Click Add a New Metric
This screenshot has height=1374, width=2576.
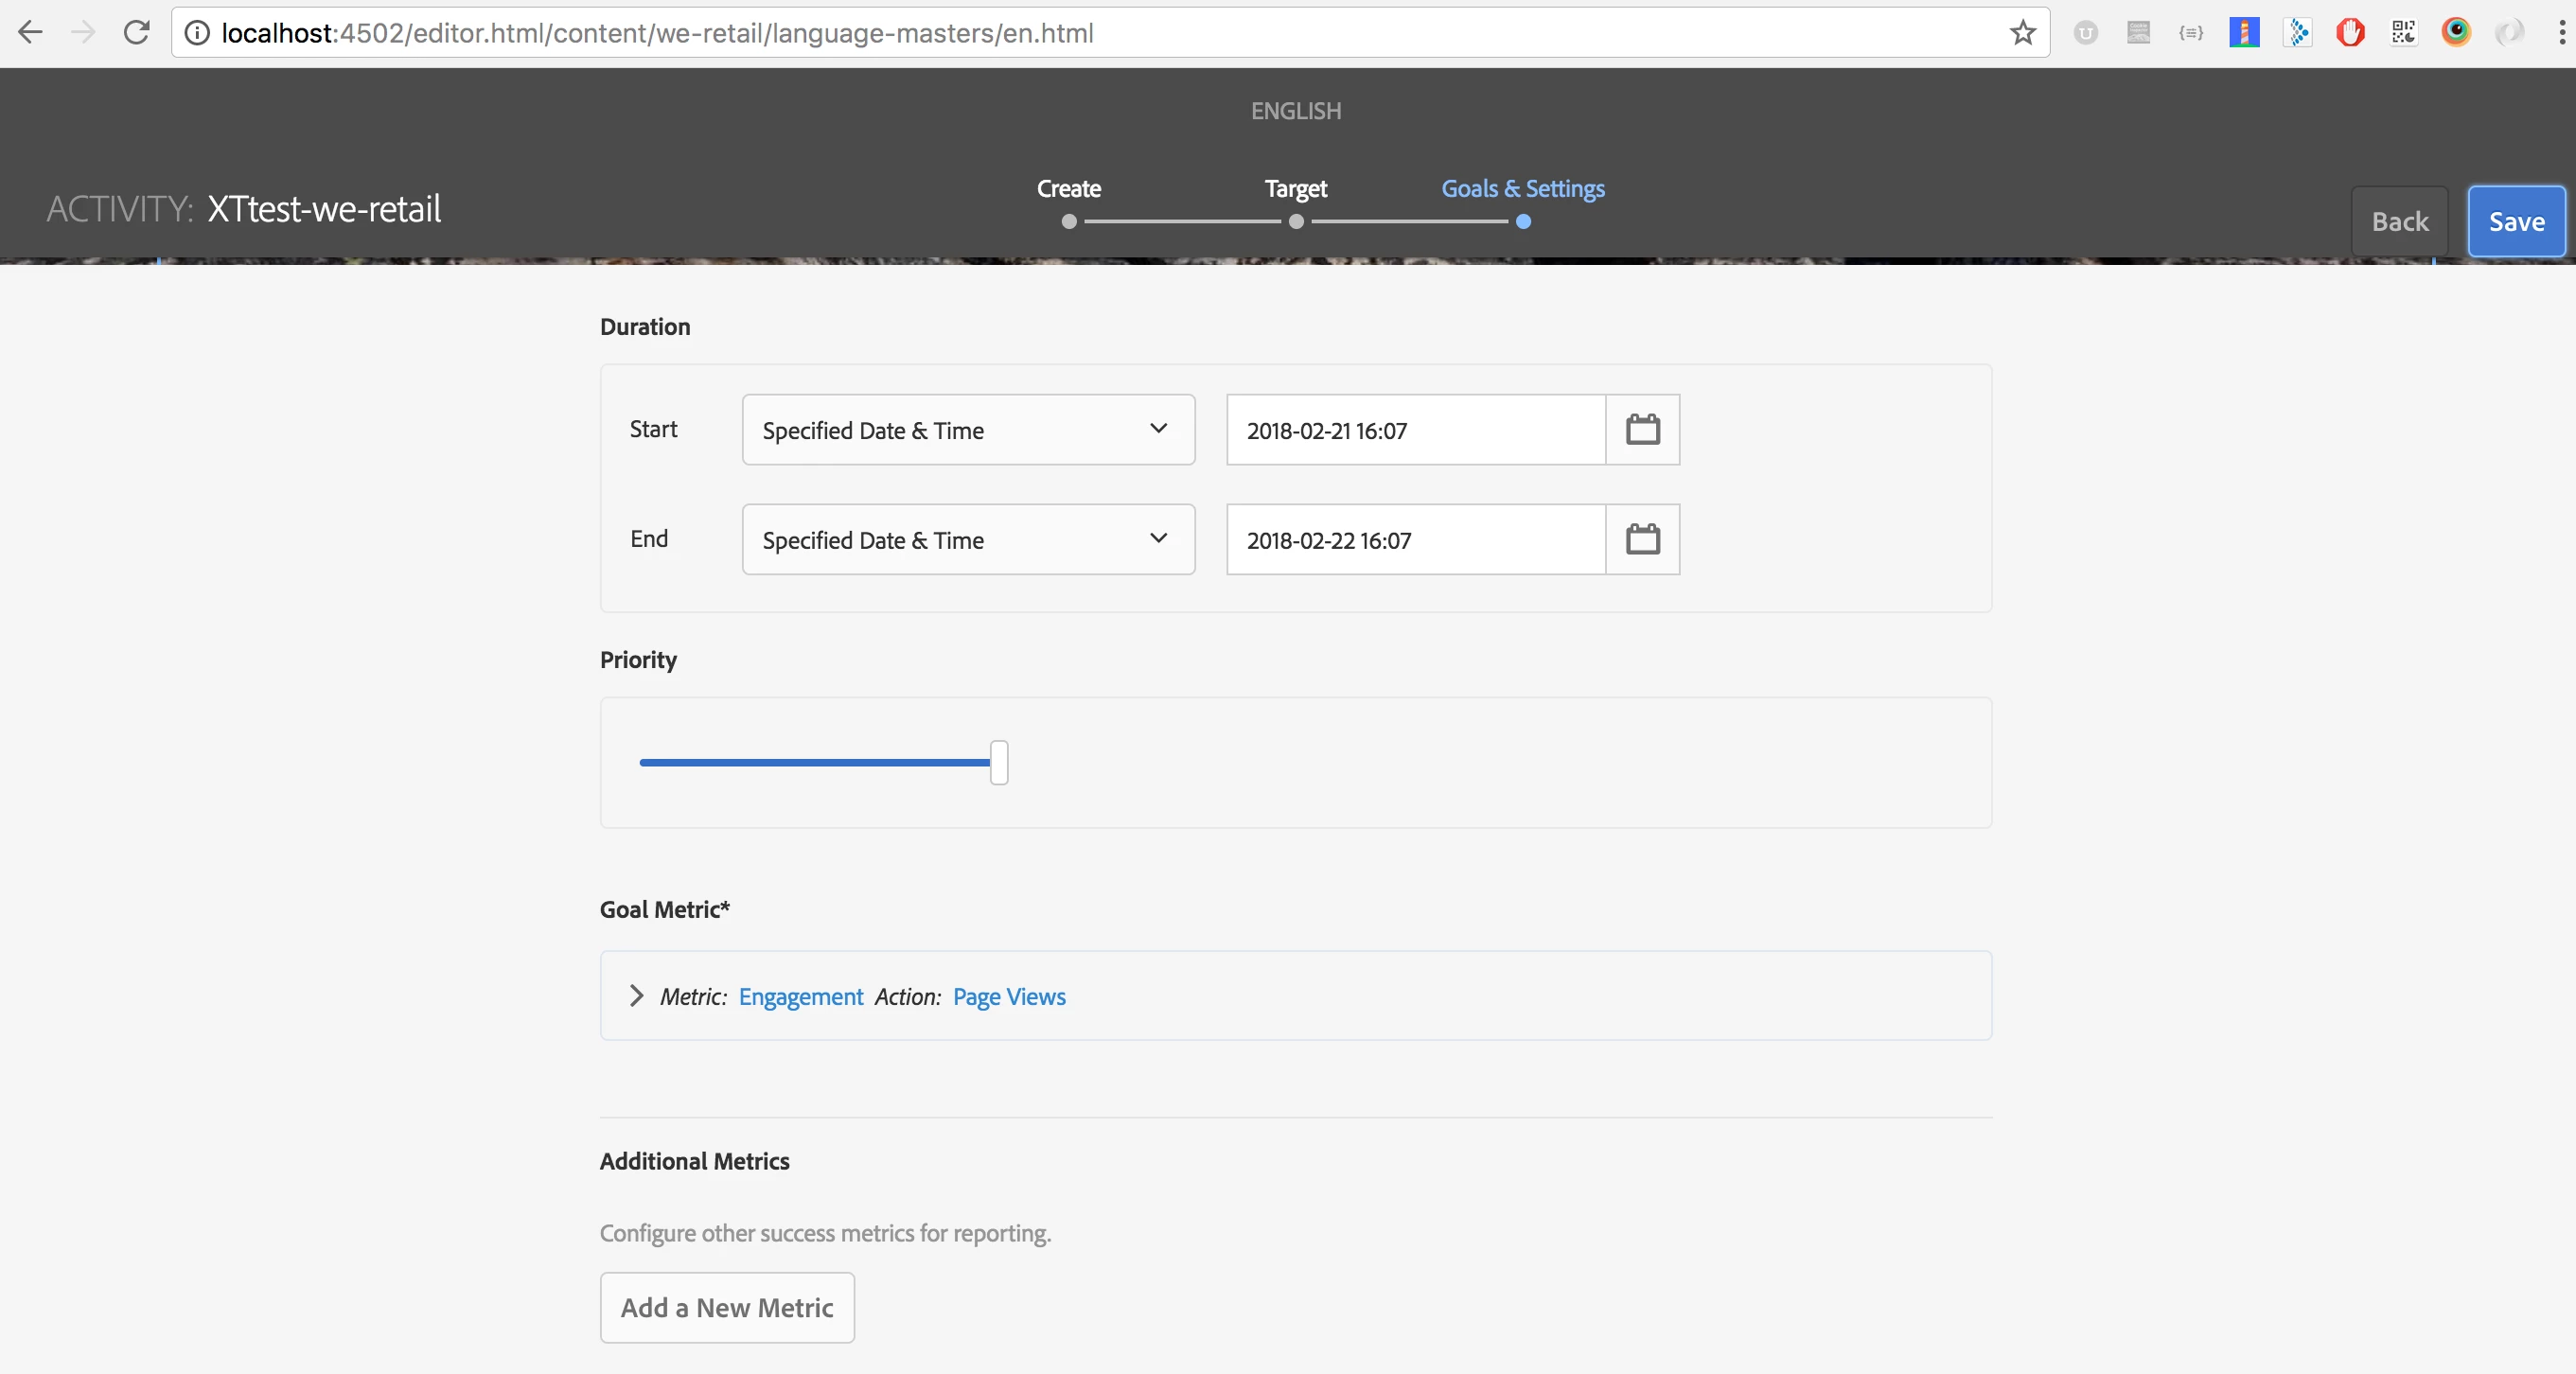click(727, 1307)
